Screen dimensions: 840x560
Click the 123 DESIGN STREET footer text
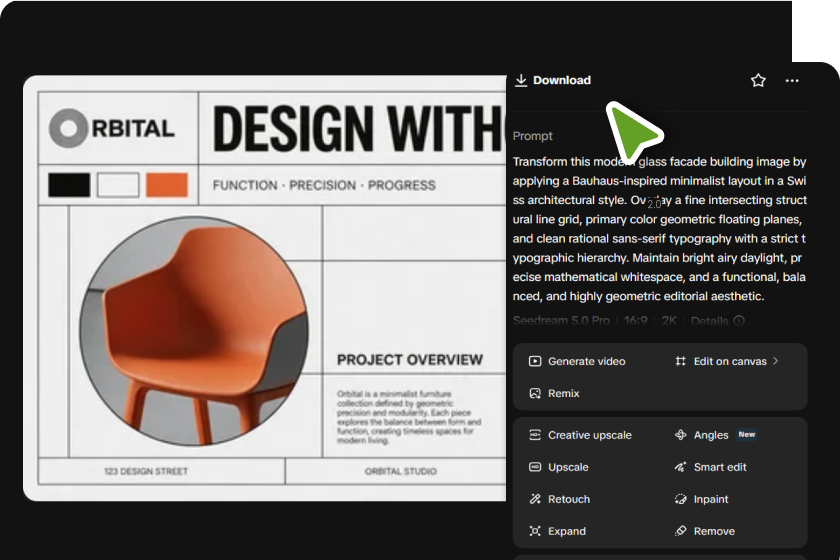pyautogui.click(x=146, y=472)
